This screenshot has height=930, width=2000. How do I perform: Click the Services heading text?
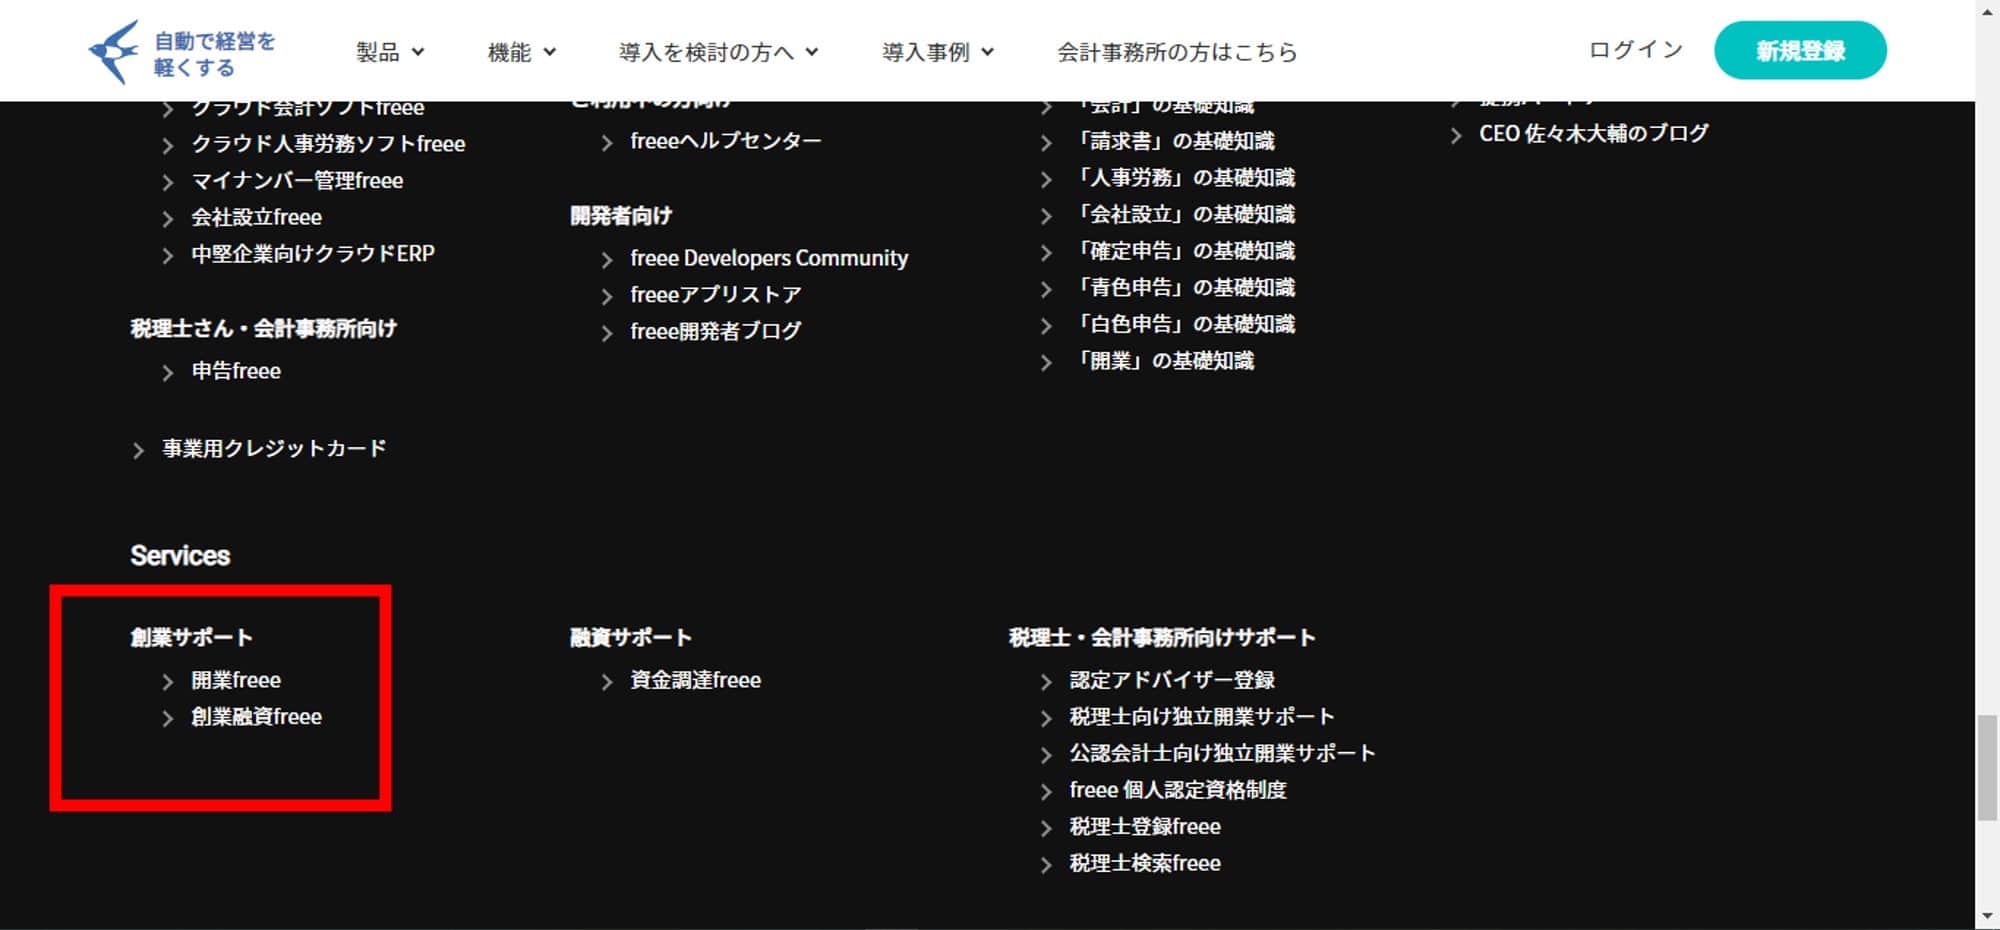click(180, 556)
